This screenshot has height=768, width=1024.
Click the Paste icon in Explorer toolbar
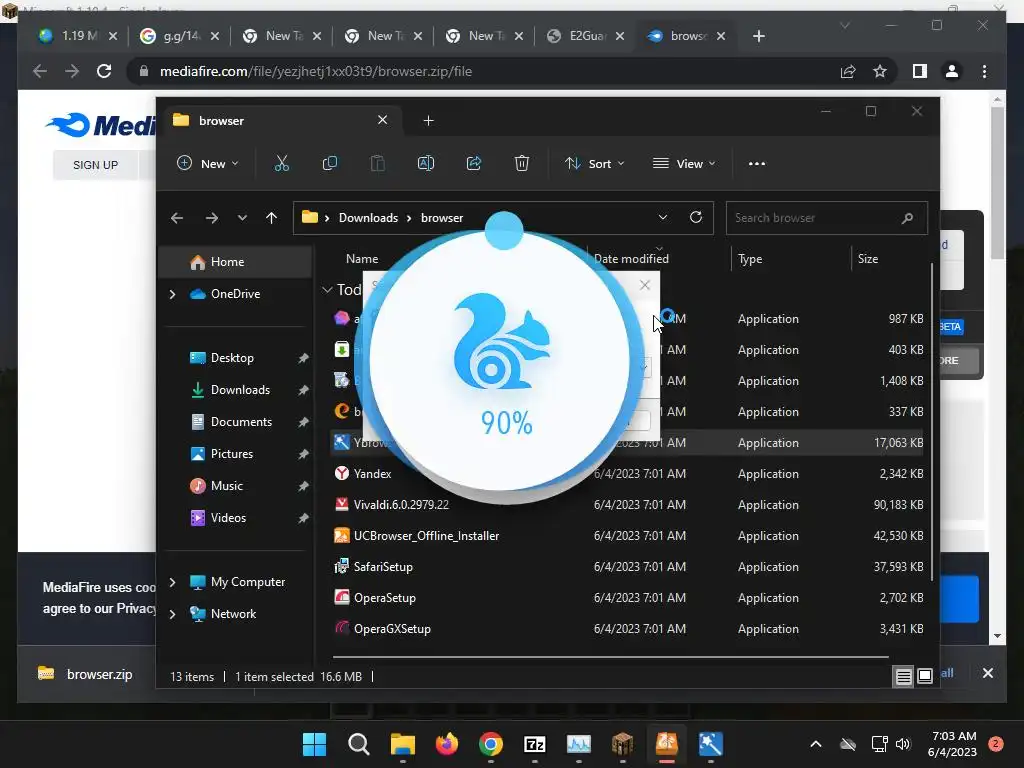[x=377, y=163]
